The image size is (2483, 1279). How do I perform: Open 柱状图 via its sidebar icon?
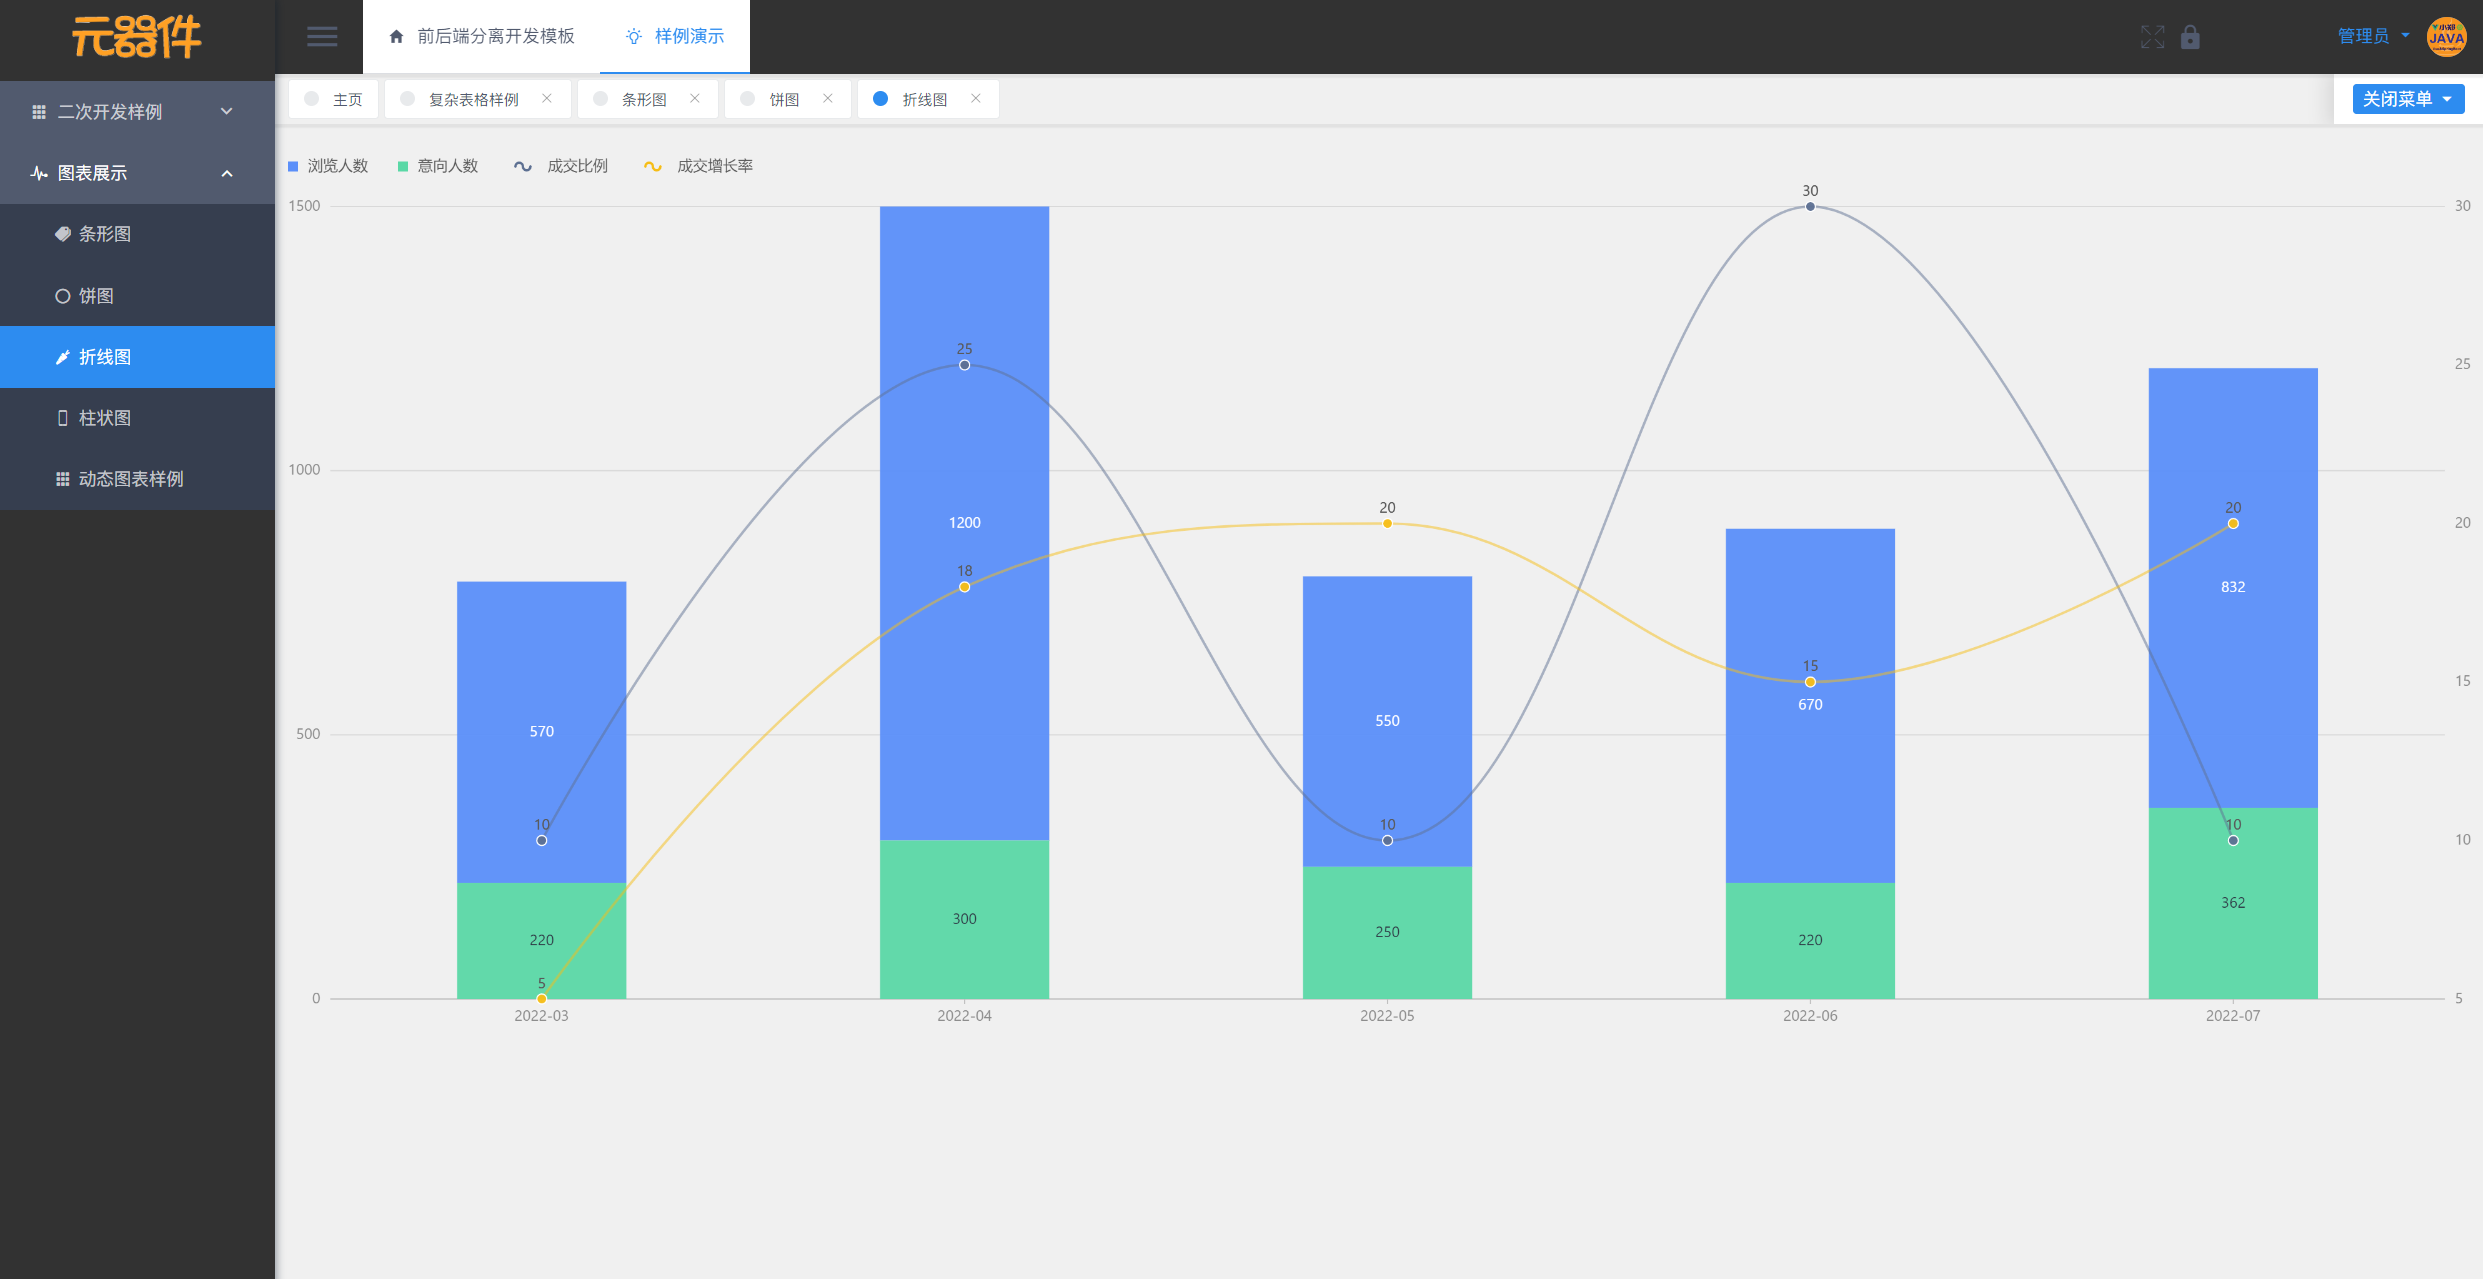tap(63, 418)
